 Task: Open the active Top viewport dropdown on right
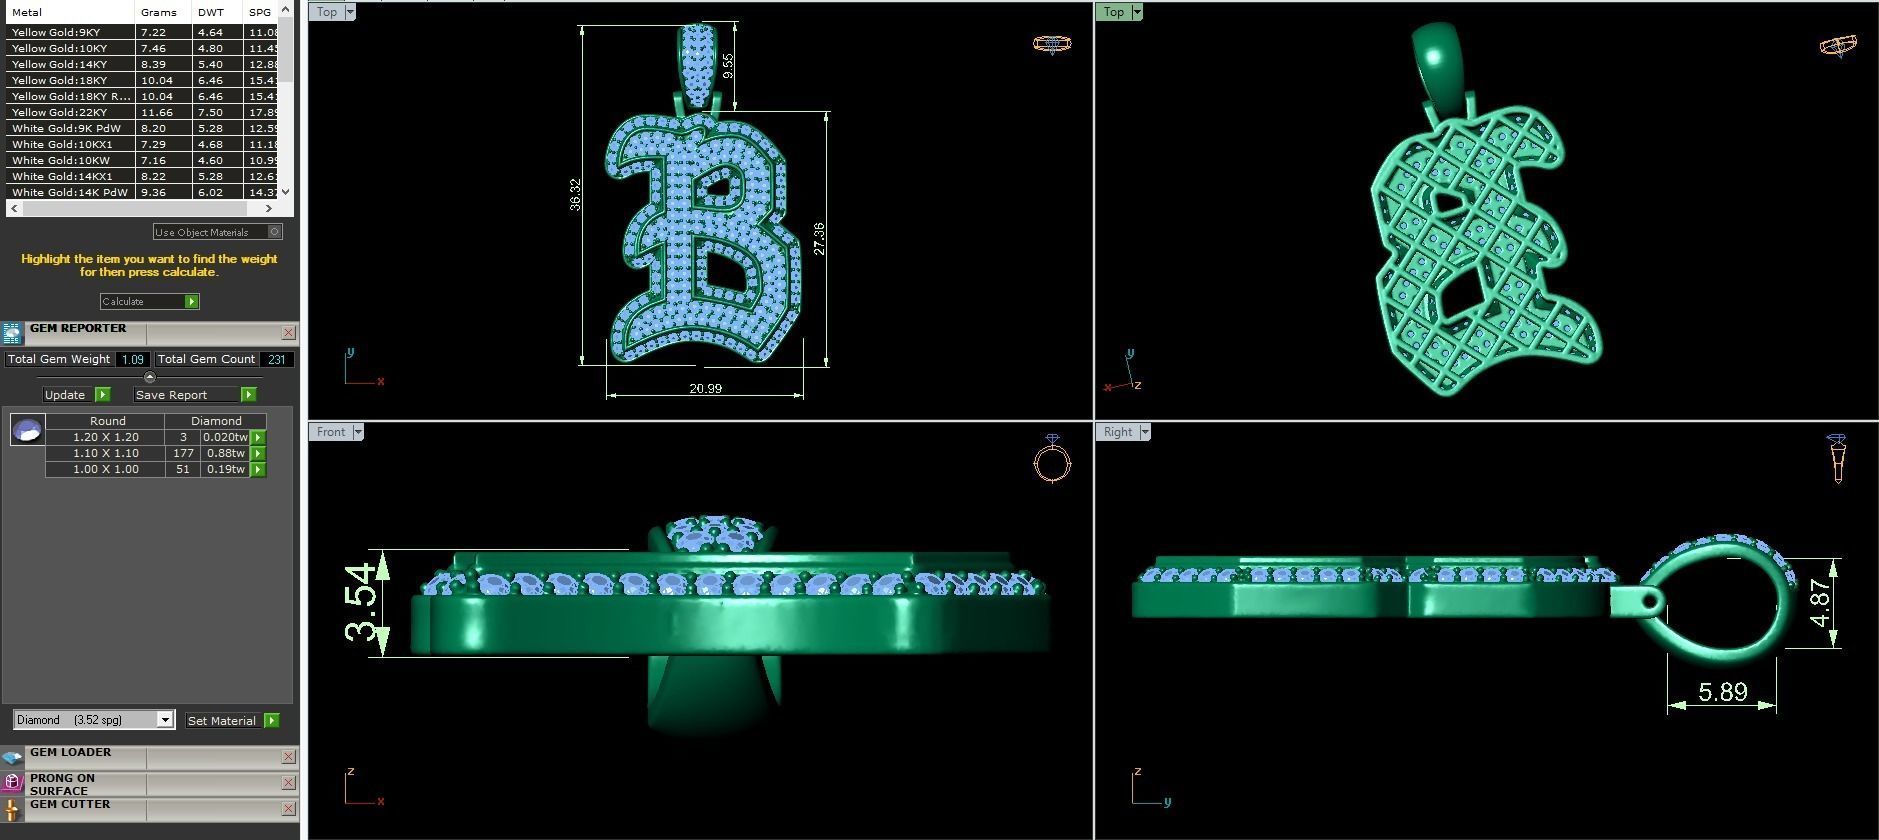tap(1137, 12)
